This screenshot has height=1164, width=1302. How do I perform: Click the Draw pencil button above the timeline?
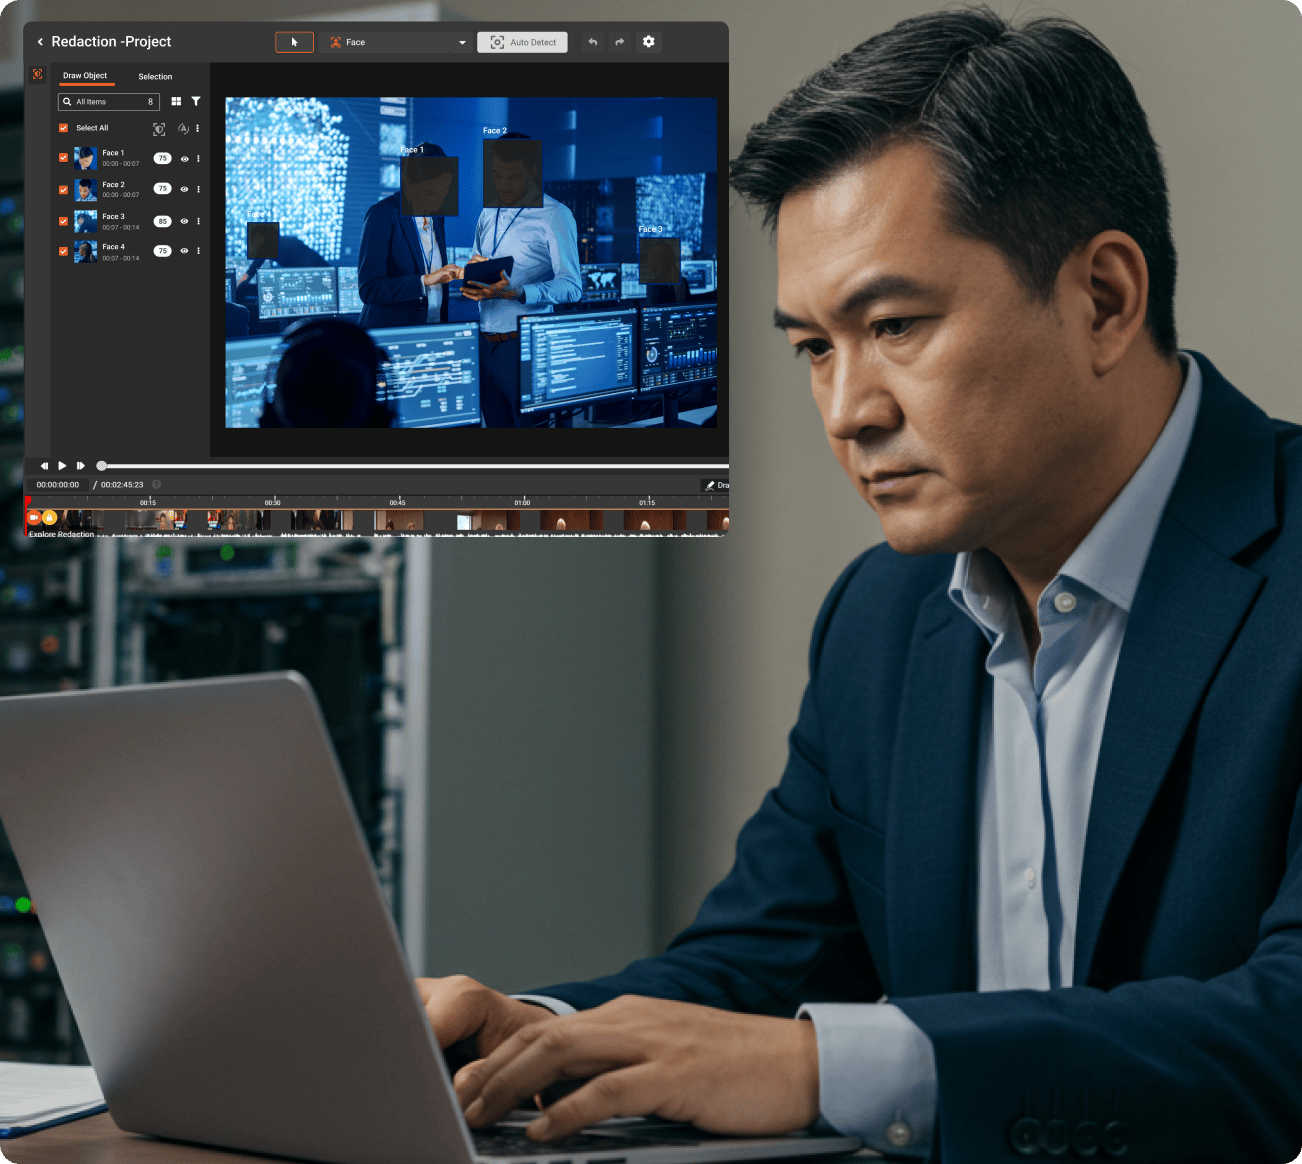(x=716, y=485)
